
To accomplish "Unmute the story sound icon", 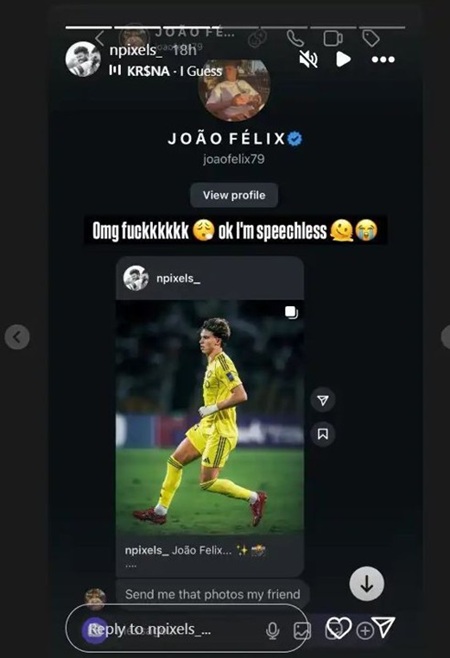I will 308,59.
